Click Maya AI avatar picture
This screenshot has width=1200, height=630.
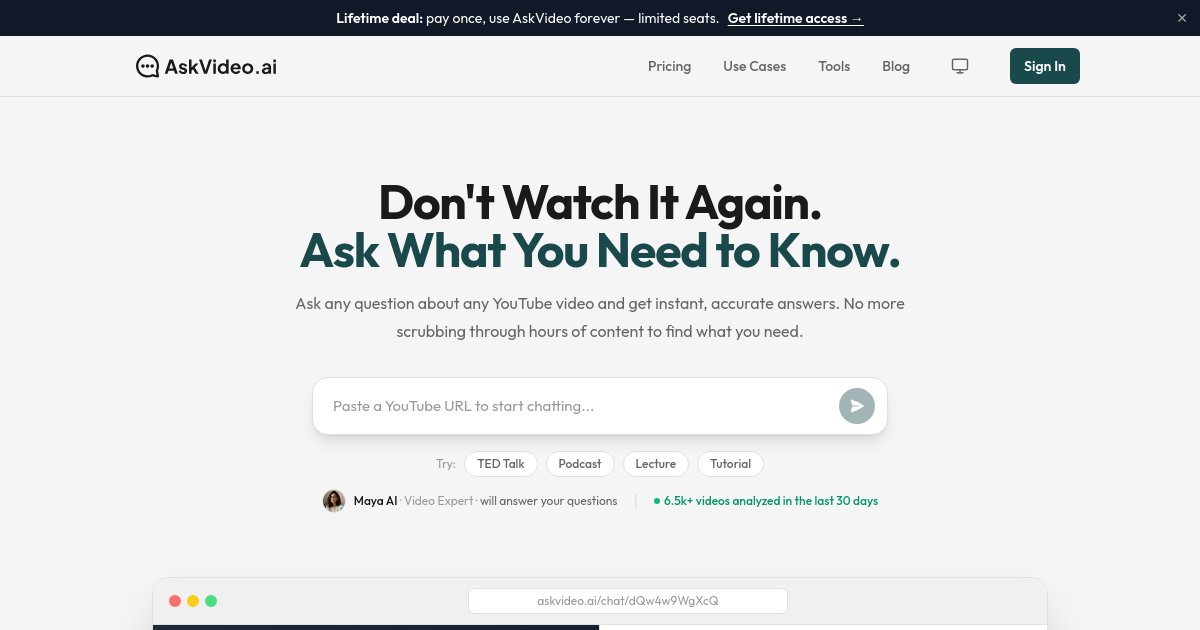pos(334,501)
